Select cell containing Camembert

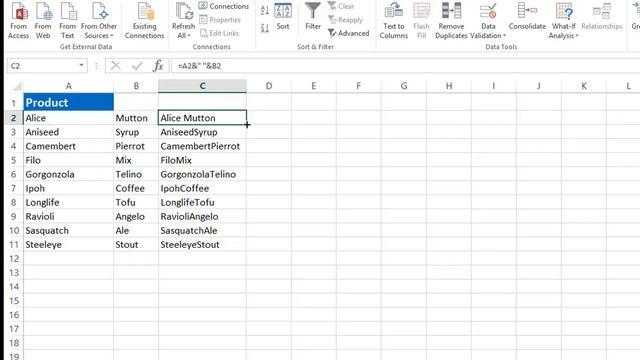coord(69,146)
